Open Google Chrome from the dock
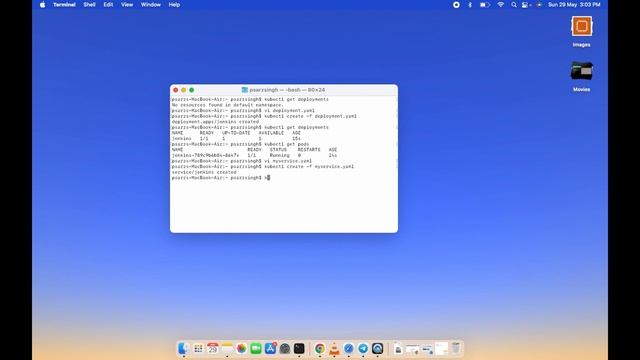Image resolution: width=640 pixels, height=360 pixels. (320, 349)
